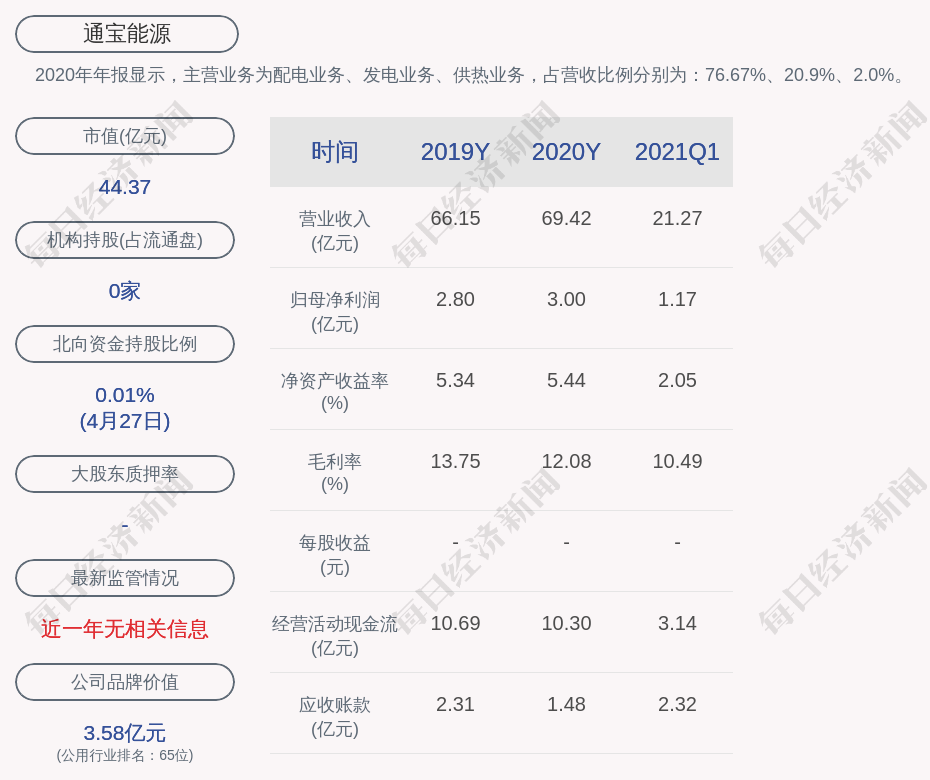Click the cash flow value 10.30
Viewport: 930px width, 780px height.
566,623
